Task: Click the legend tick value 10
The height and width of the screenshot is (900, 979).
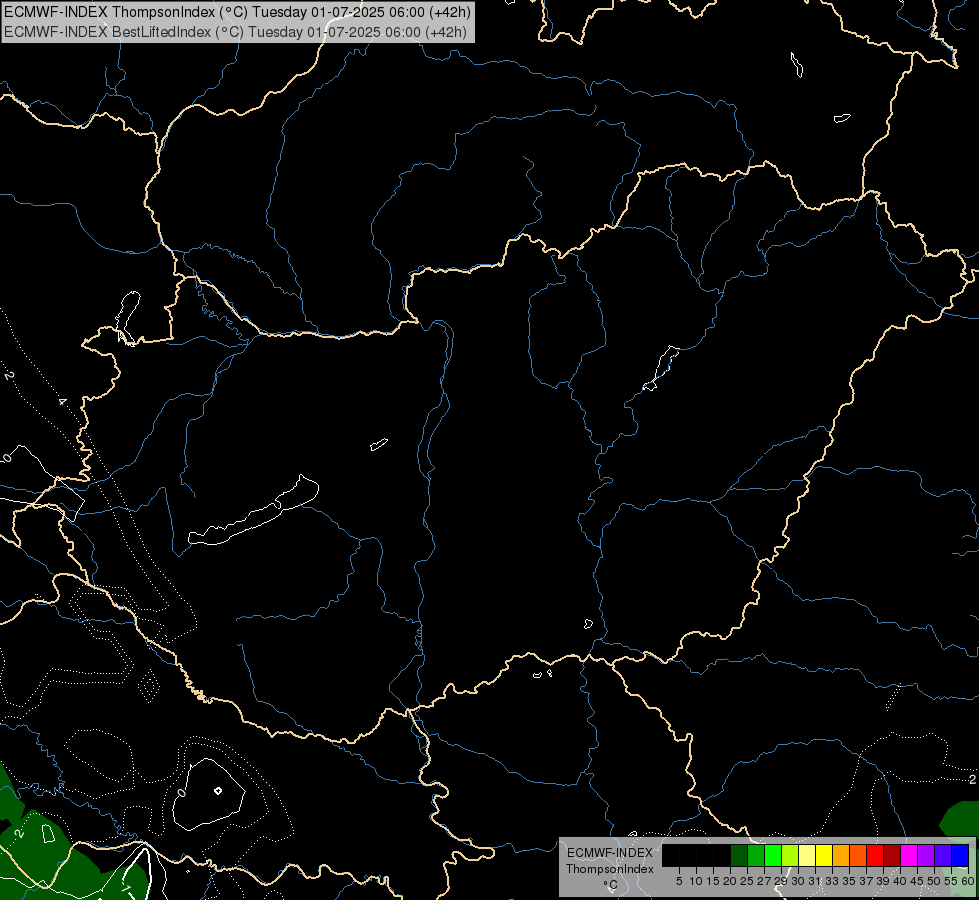Action: click(696, 881)
